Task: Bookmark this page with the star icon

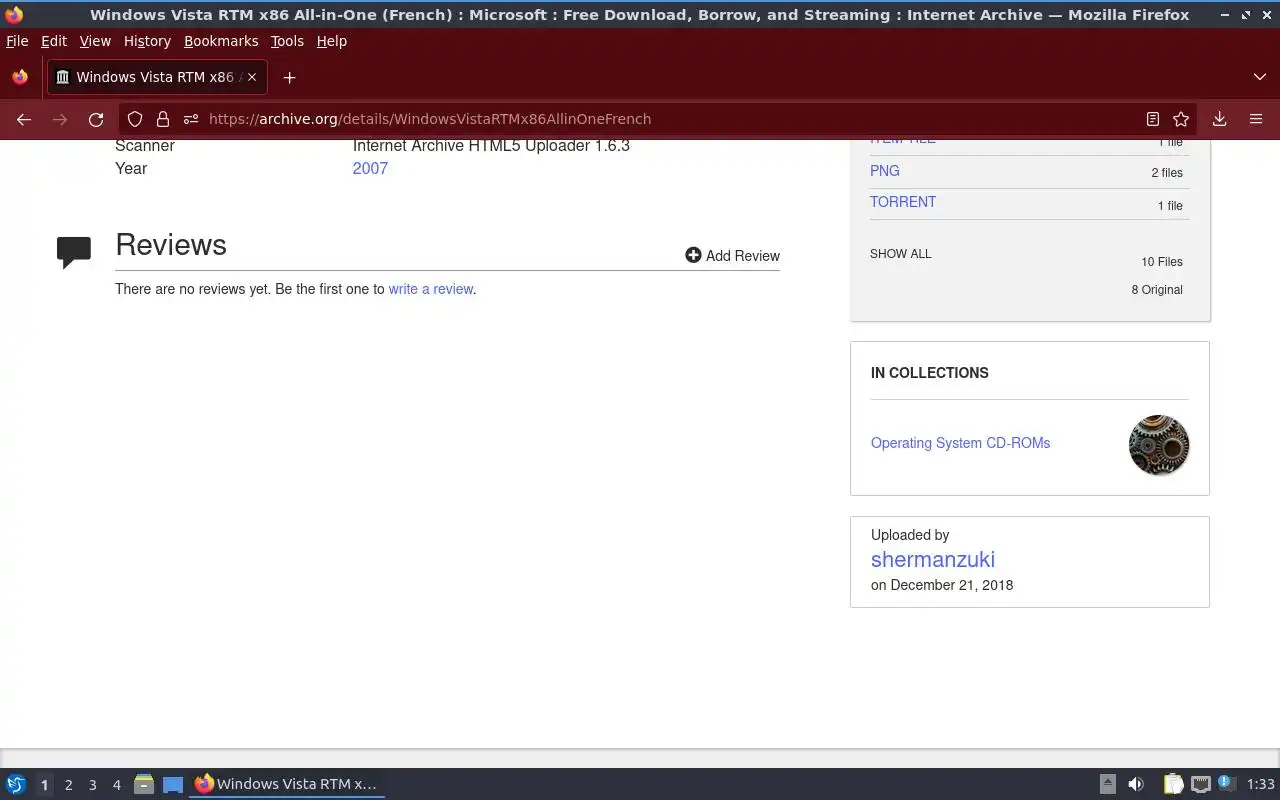Action: point(1181,119)
